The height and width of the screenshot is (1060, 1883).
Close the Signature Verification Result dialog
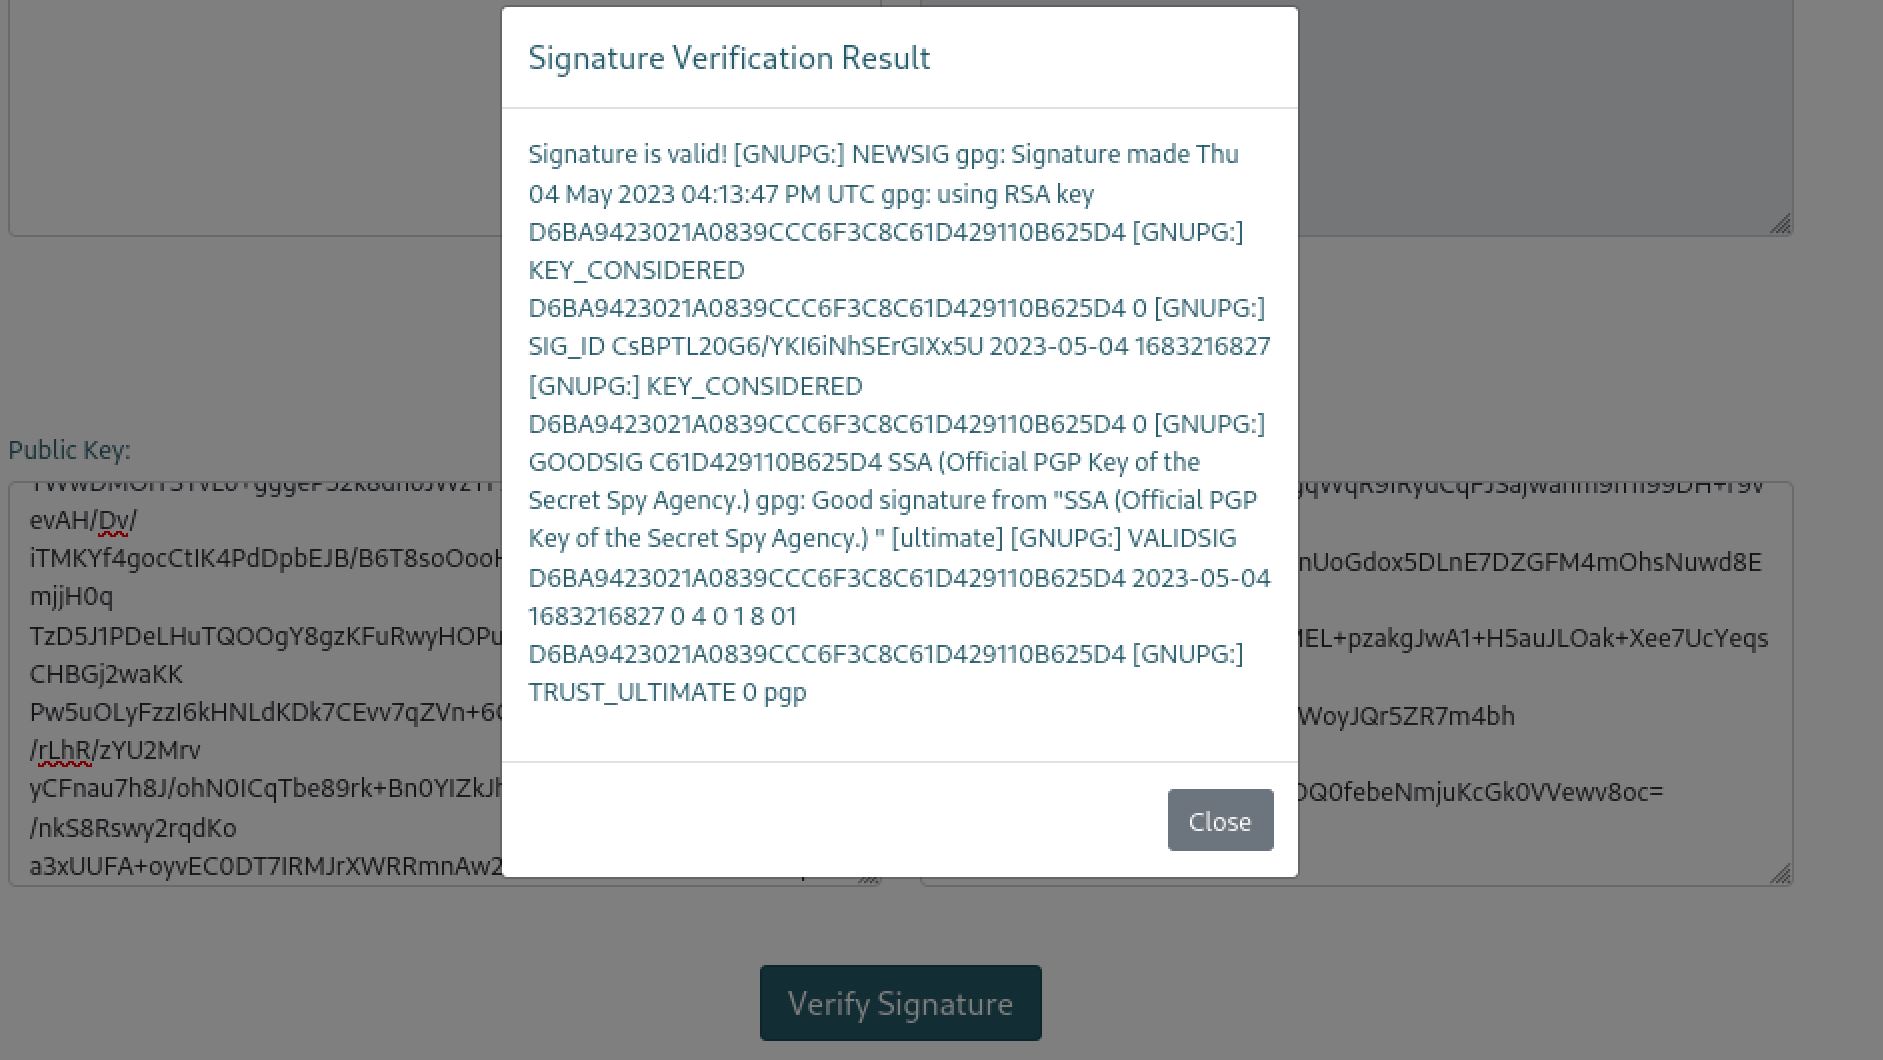(x=1220, y=821)
